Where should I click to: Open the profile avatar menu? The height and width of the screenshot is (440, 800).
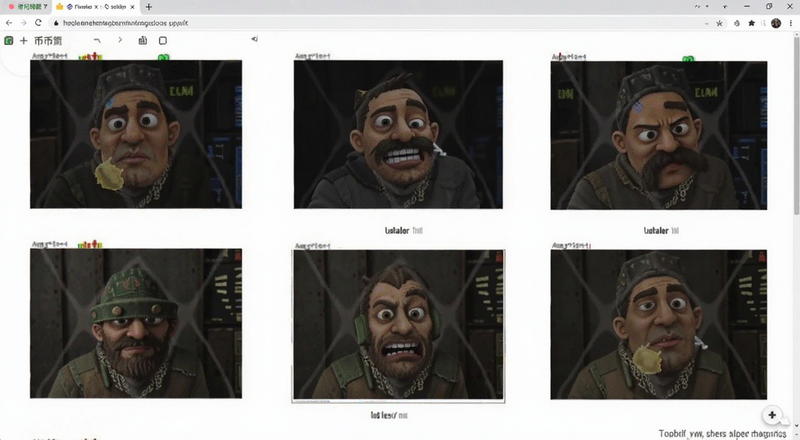click(x=776, y=23)
